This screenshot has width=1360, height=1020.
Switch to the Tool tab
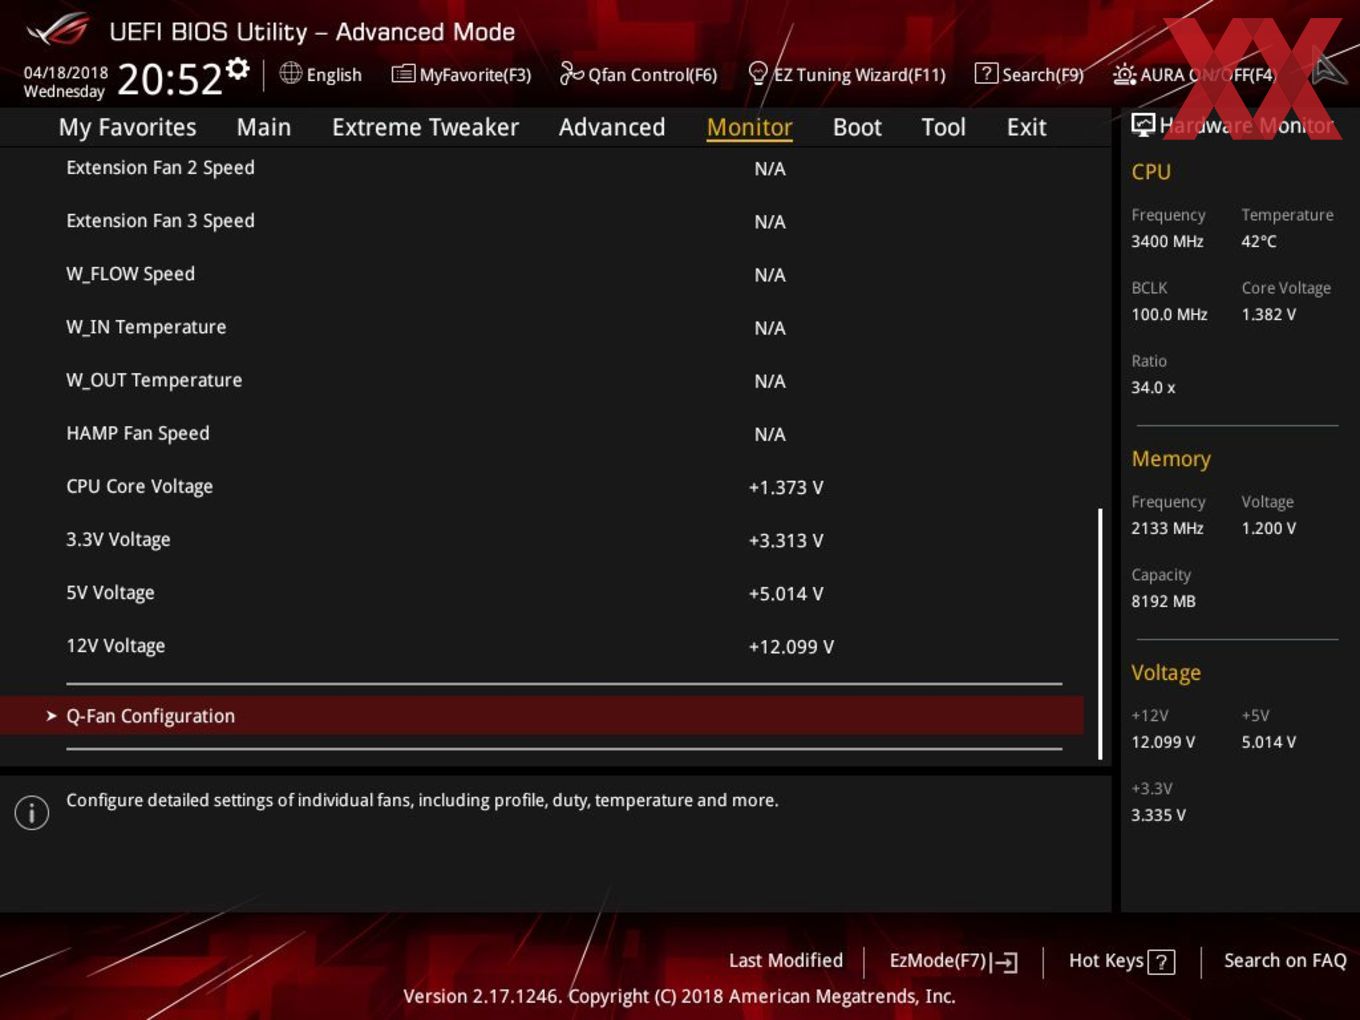[x=943, y=127]
